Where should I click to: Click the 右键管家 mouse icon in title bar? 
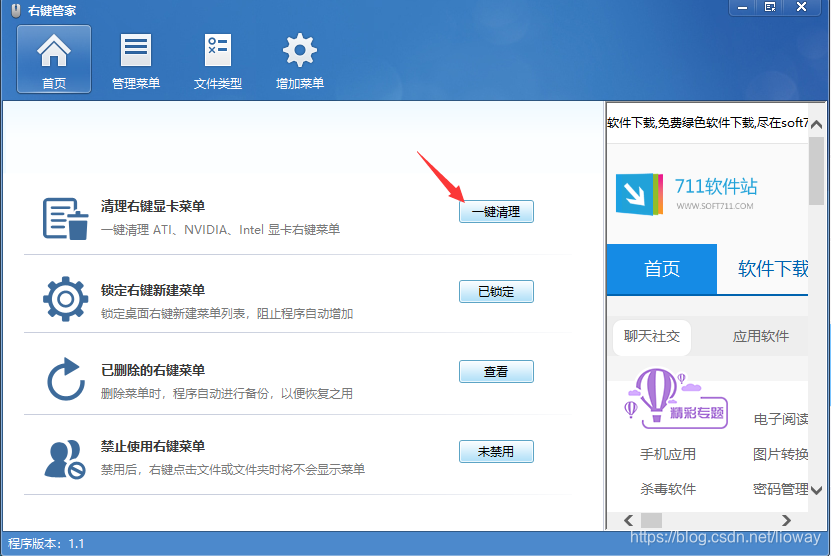coord(16,11)
